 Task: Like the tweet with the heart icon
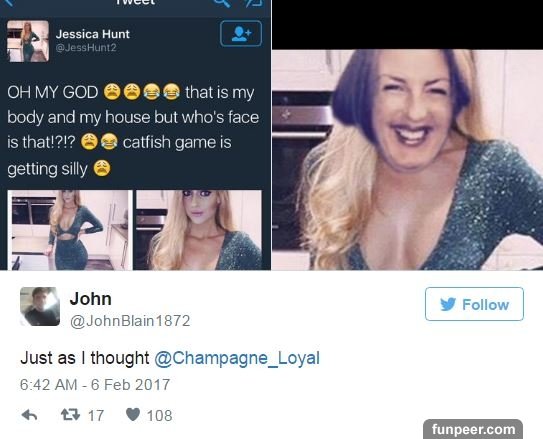point(133,414)
